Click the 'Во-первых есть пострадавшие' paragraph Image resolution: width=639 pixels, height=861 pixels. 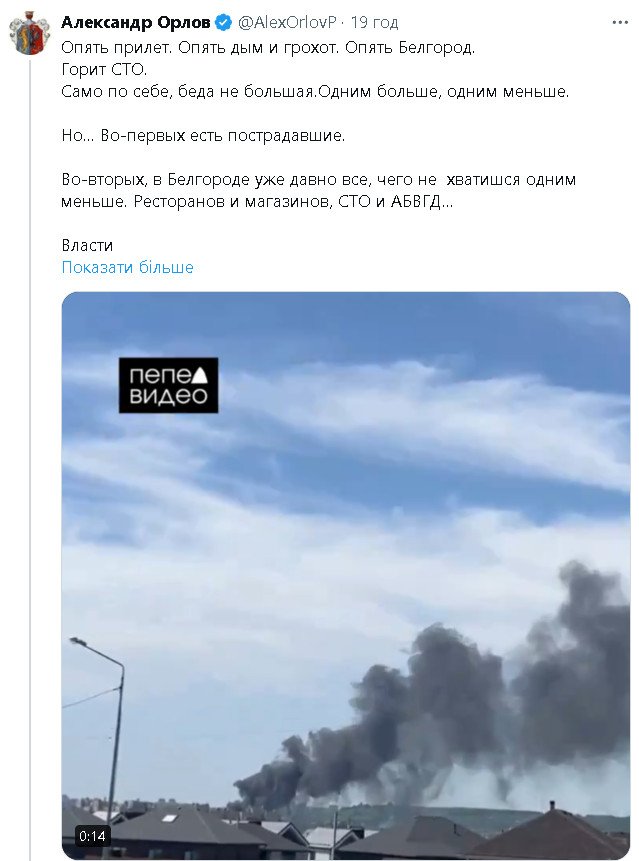(203, 136)
